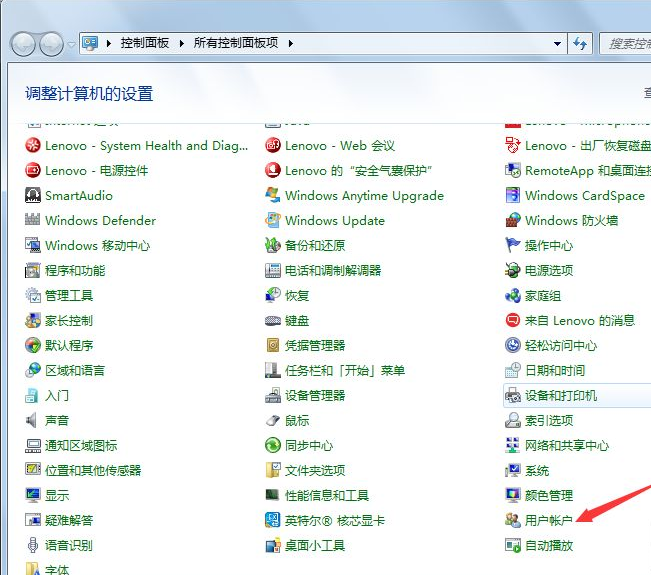Open the 颜色管理 link
Screen dimensions: 651x575
[549, 495]
